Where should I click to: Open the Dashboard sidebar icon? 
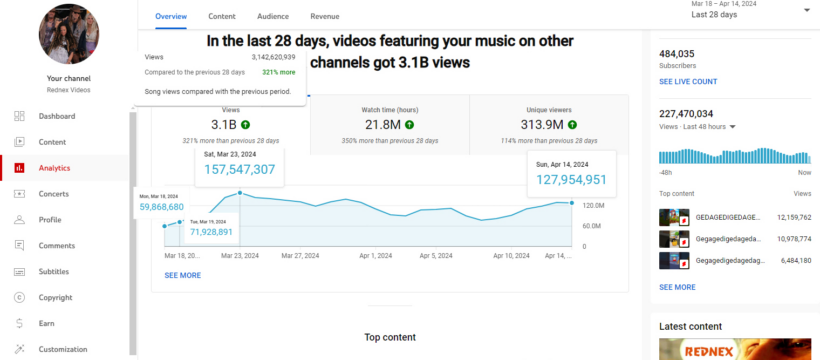pos(19,116)
